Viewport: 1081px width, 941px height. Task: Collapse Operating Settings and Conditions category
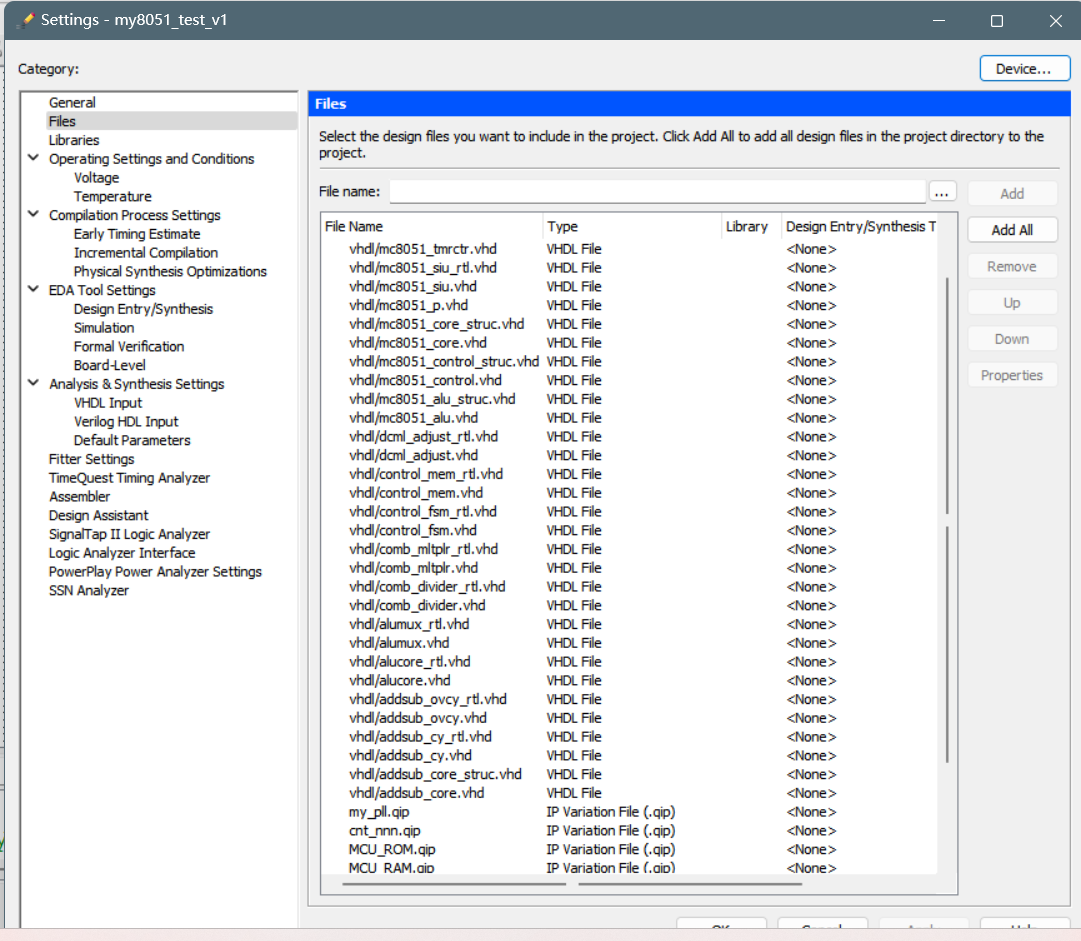(33, 158)
